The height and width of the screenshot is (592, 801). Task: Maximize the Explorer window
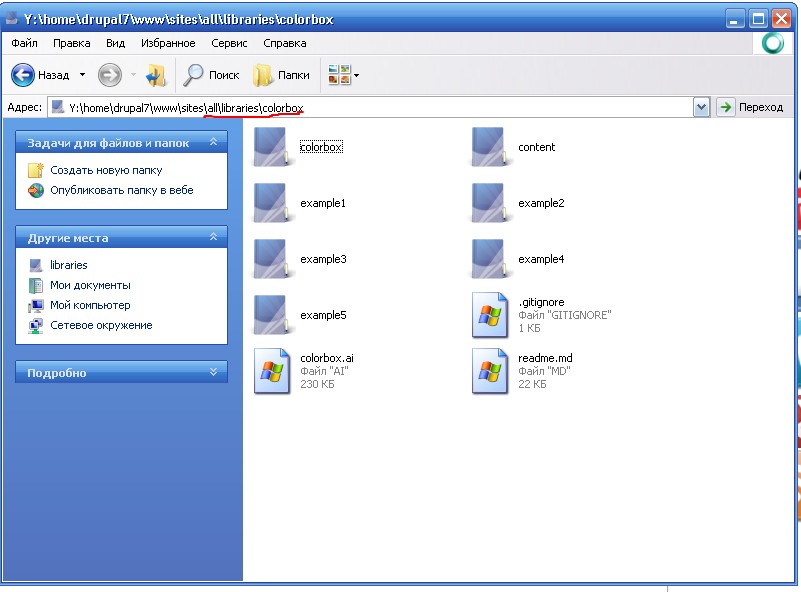(x=758, y=19)
